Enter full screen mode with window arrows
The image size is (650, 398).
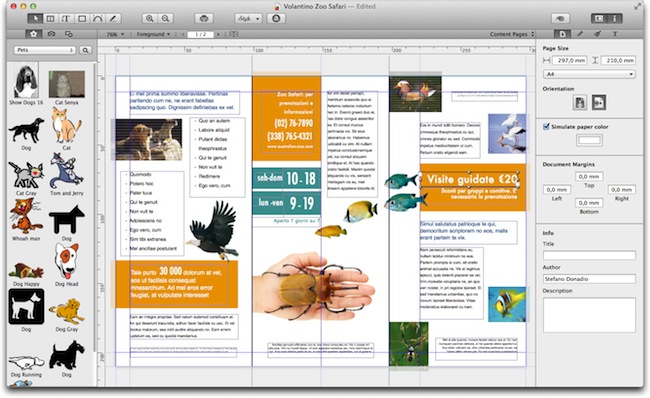tap(637, 6)
